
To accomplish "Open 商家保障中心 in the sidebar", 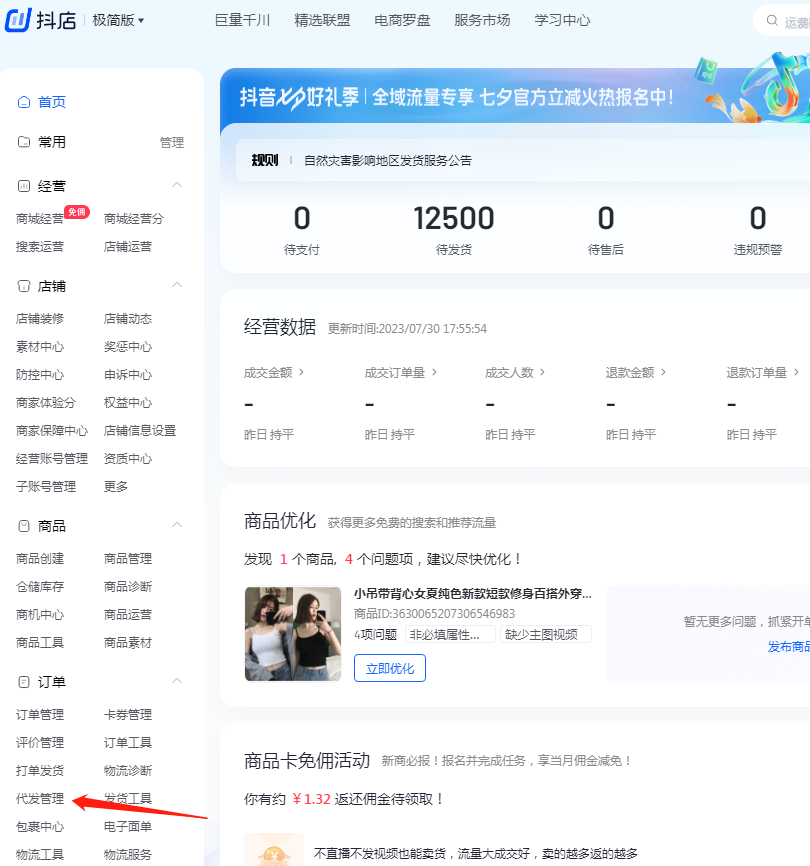I will [x=52, y=431].
